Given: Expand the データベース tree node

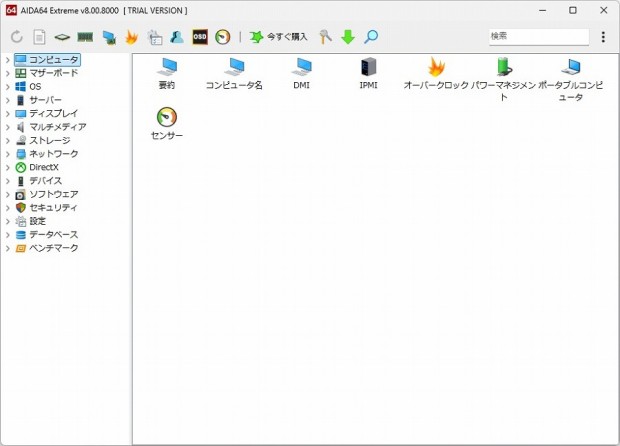Looking at the screenshot, I should (8, 234).
